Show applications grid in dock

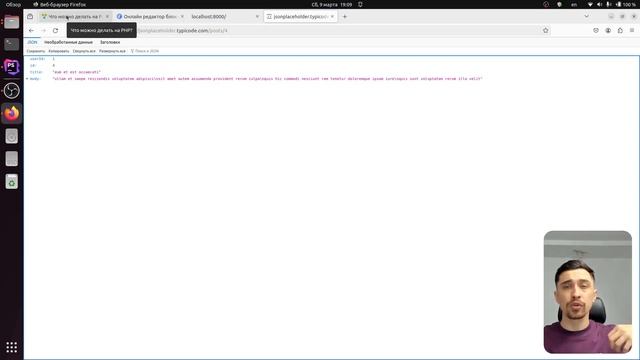11,347
